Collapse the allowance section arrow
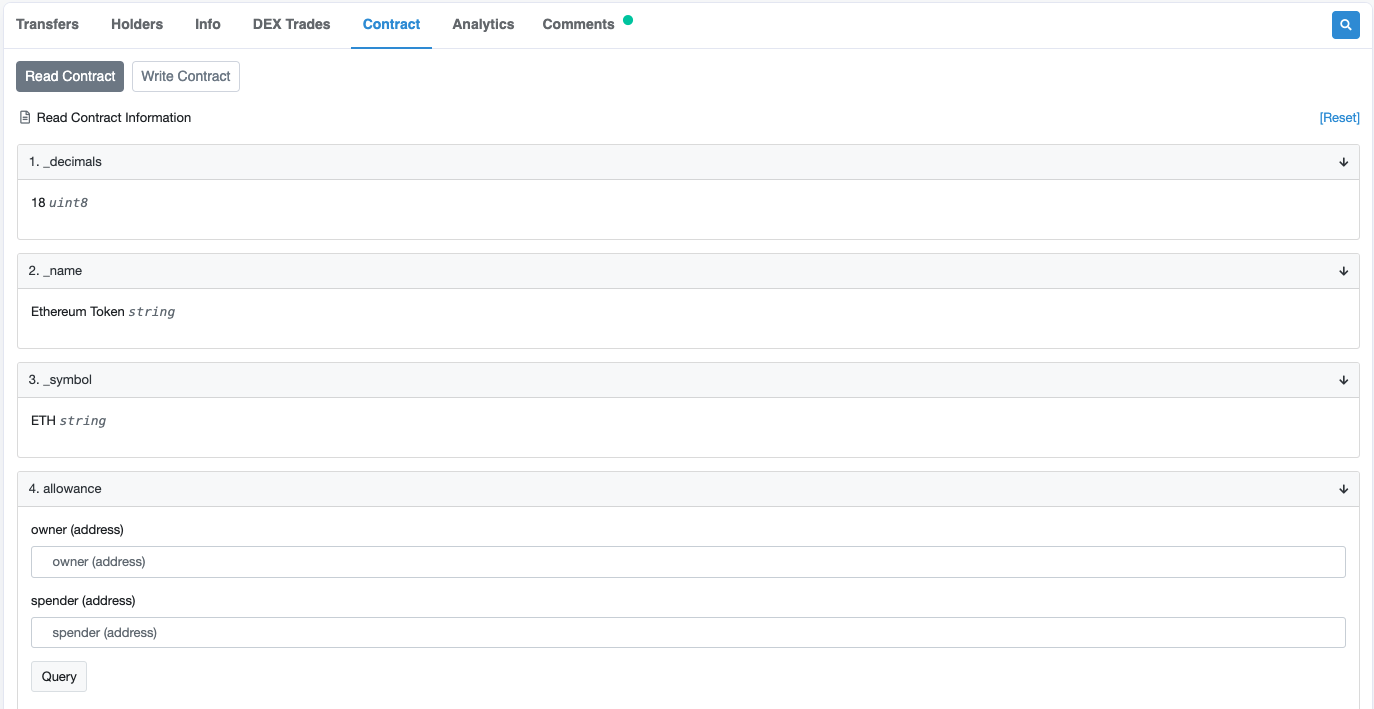 click(x=1343, y=489)
